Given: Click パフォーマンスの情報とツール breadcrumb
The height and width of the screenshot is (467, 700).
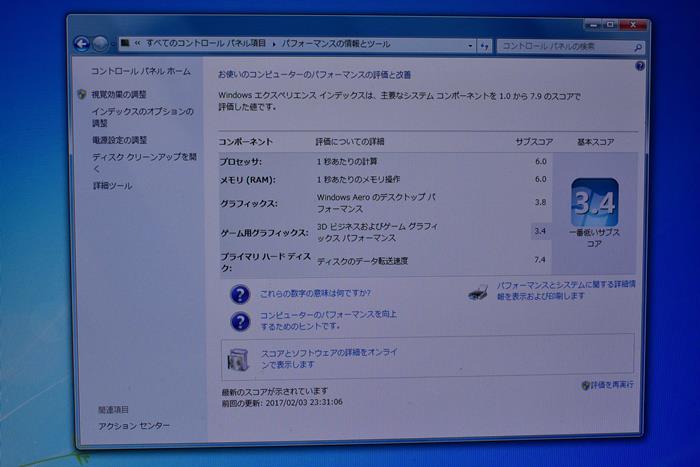Looking at the screenshot, I should click(336, 44).
